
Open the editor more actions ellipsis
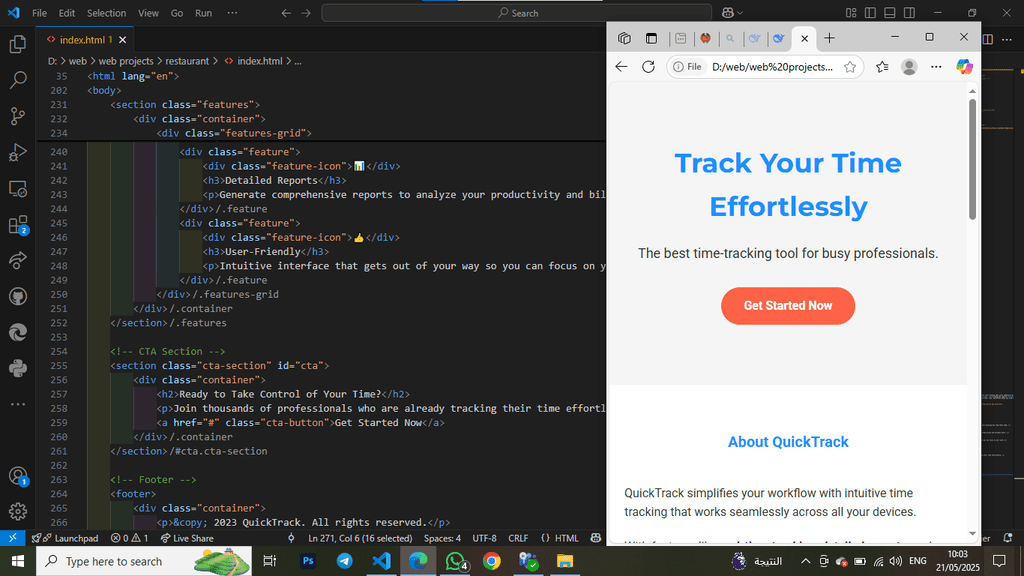click(x=1006, y=40)
